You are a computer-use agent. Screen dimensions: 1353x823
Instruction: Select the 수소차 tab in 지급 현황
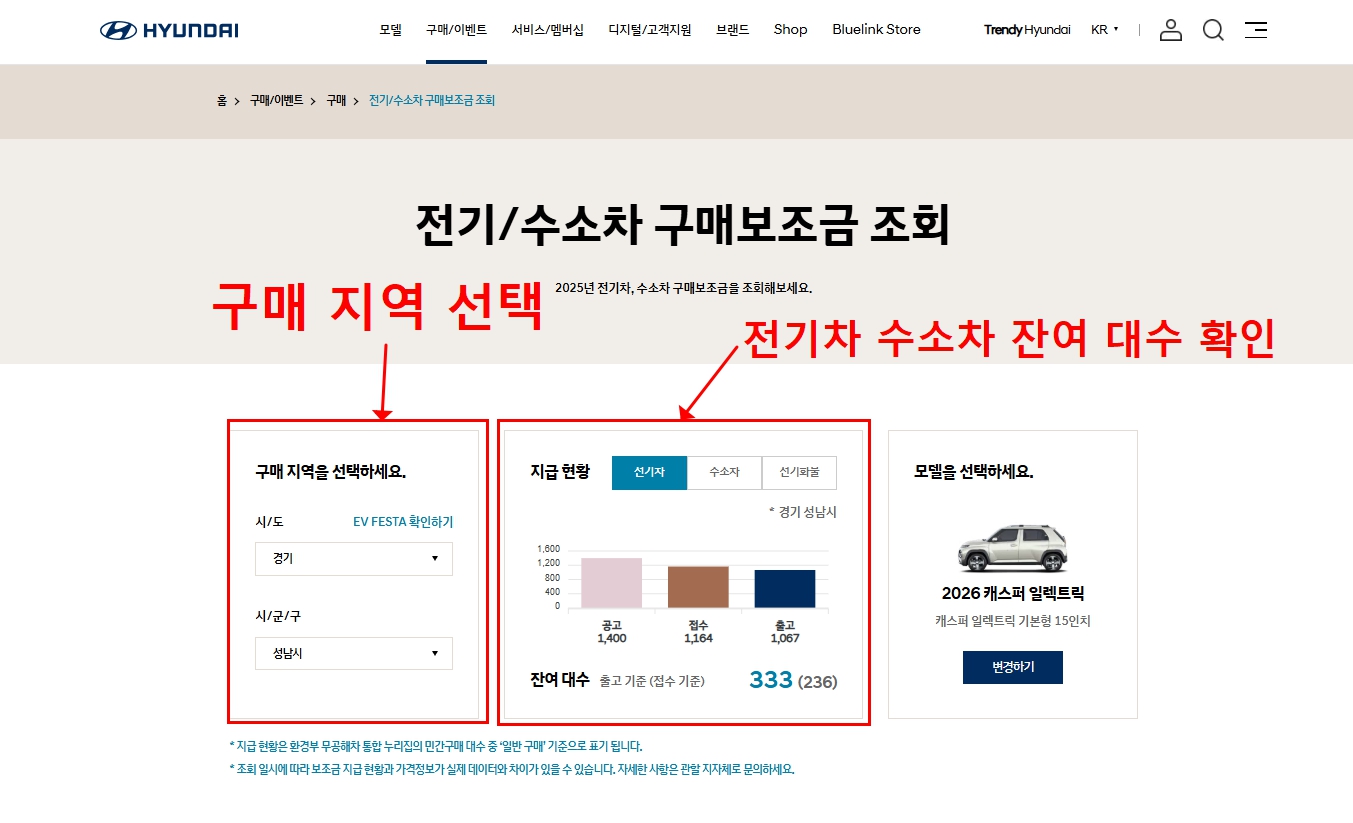[x=724, y=472]
